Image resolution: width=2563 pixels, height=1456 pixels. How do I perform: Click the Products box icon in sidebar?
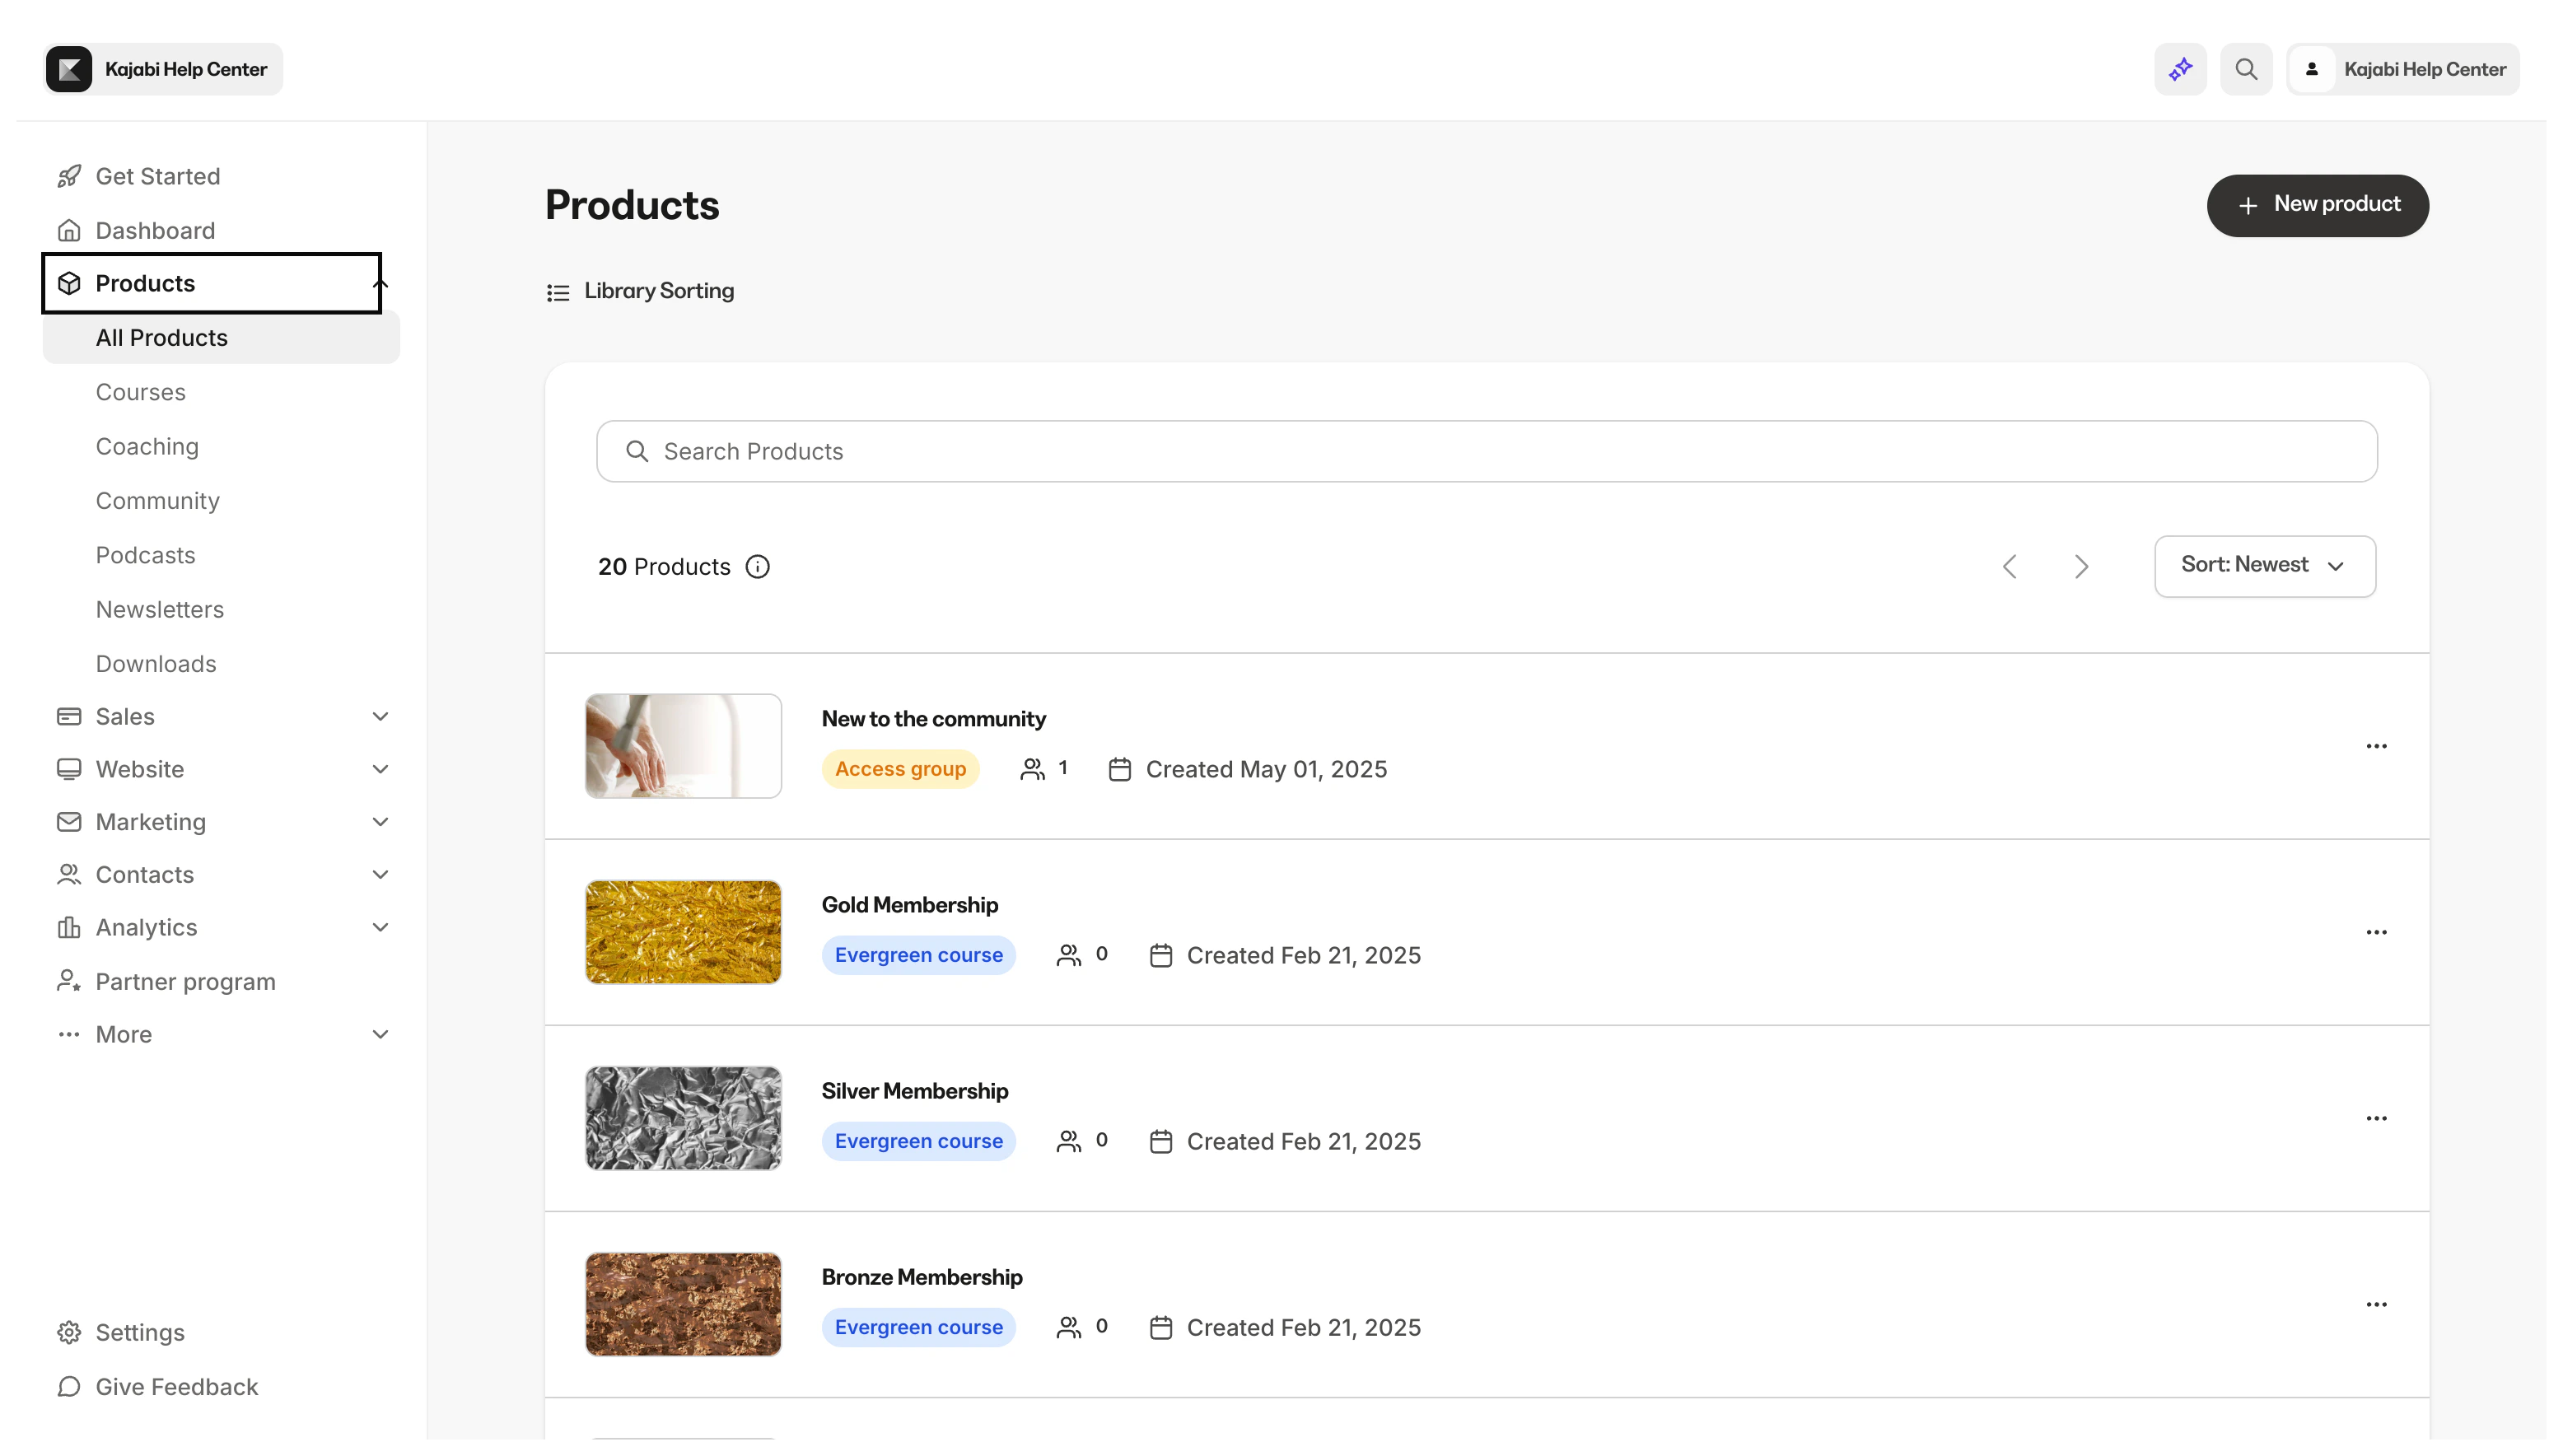(69, 283)
